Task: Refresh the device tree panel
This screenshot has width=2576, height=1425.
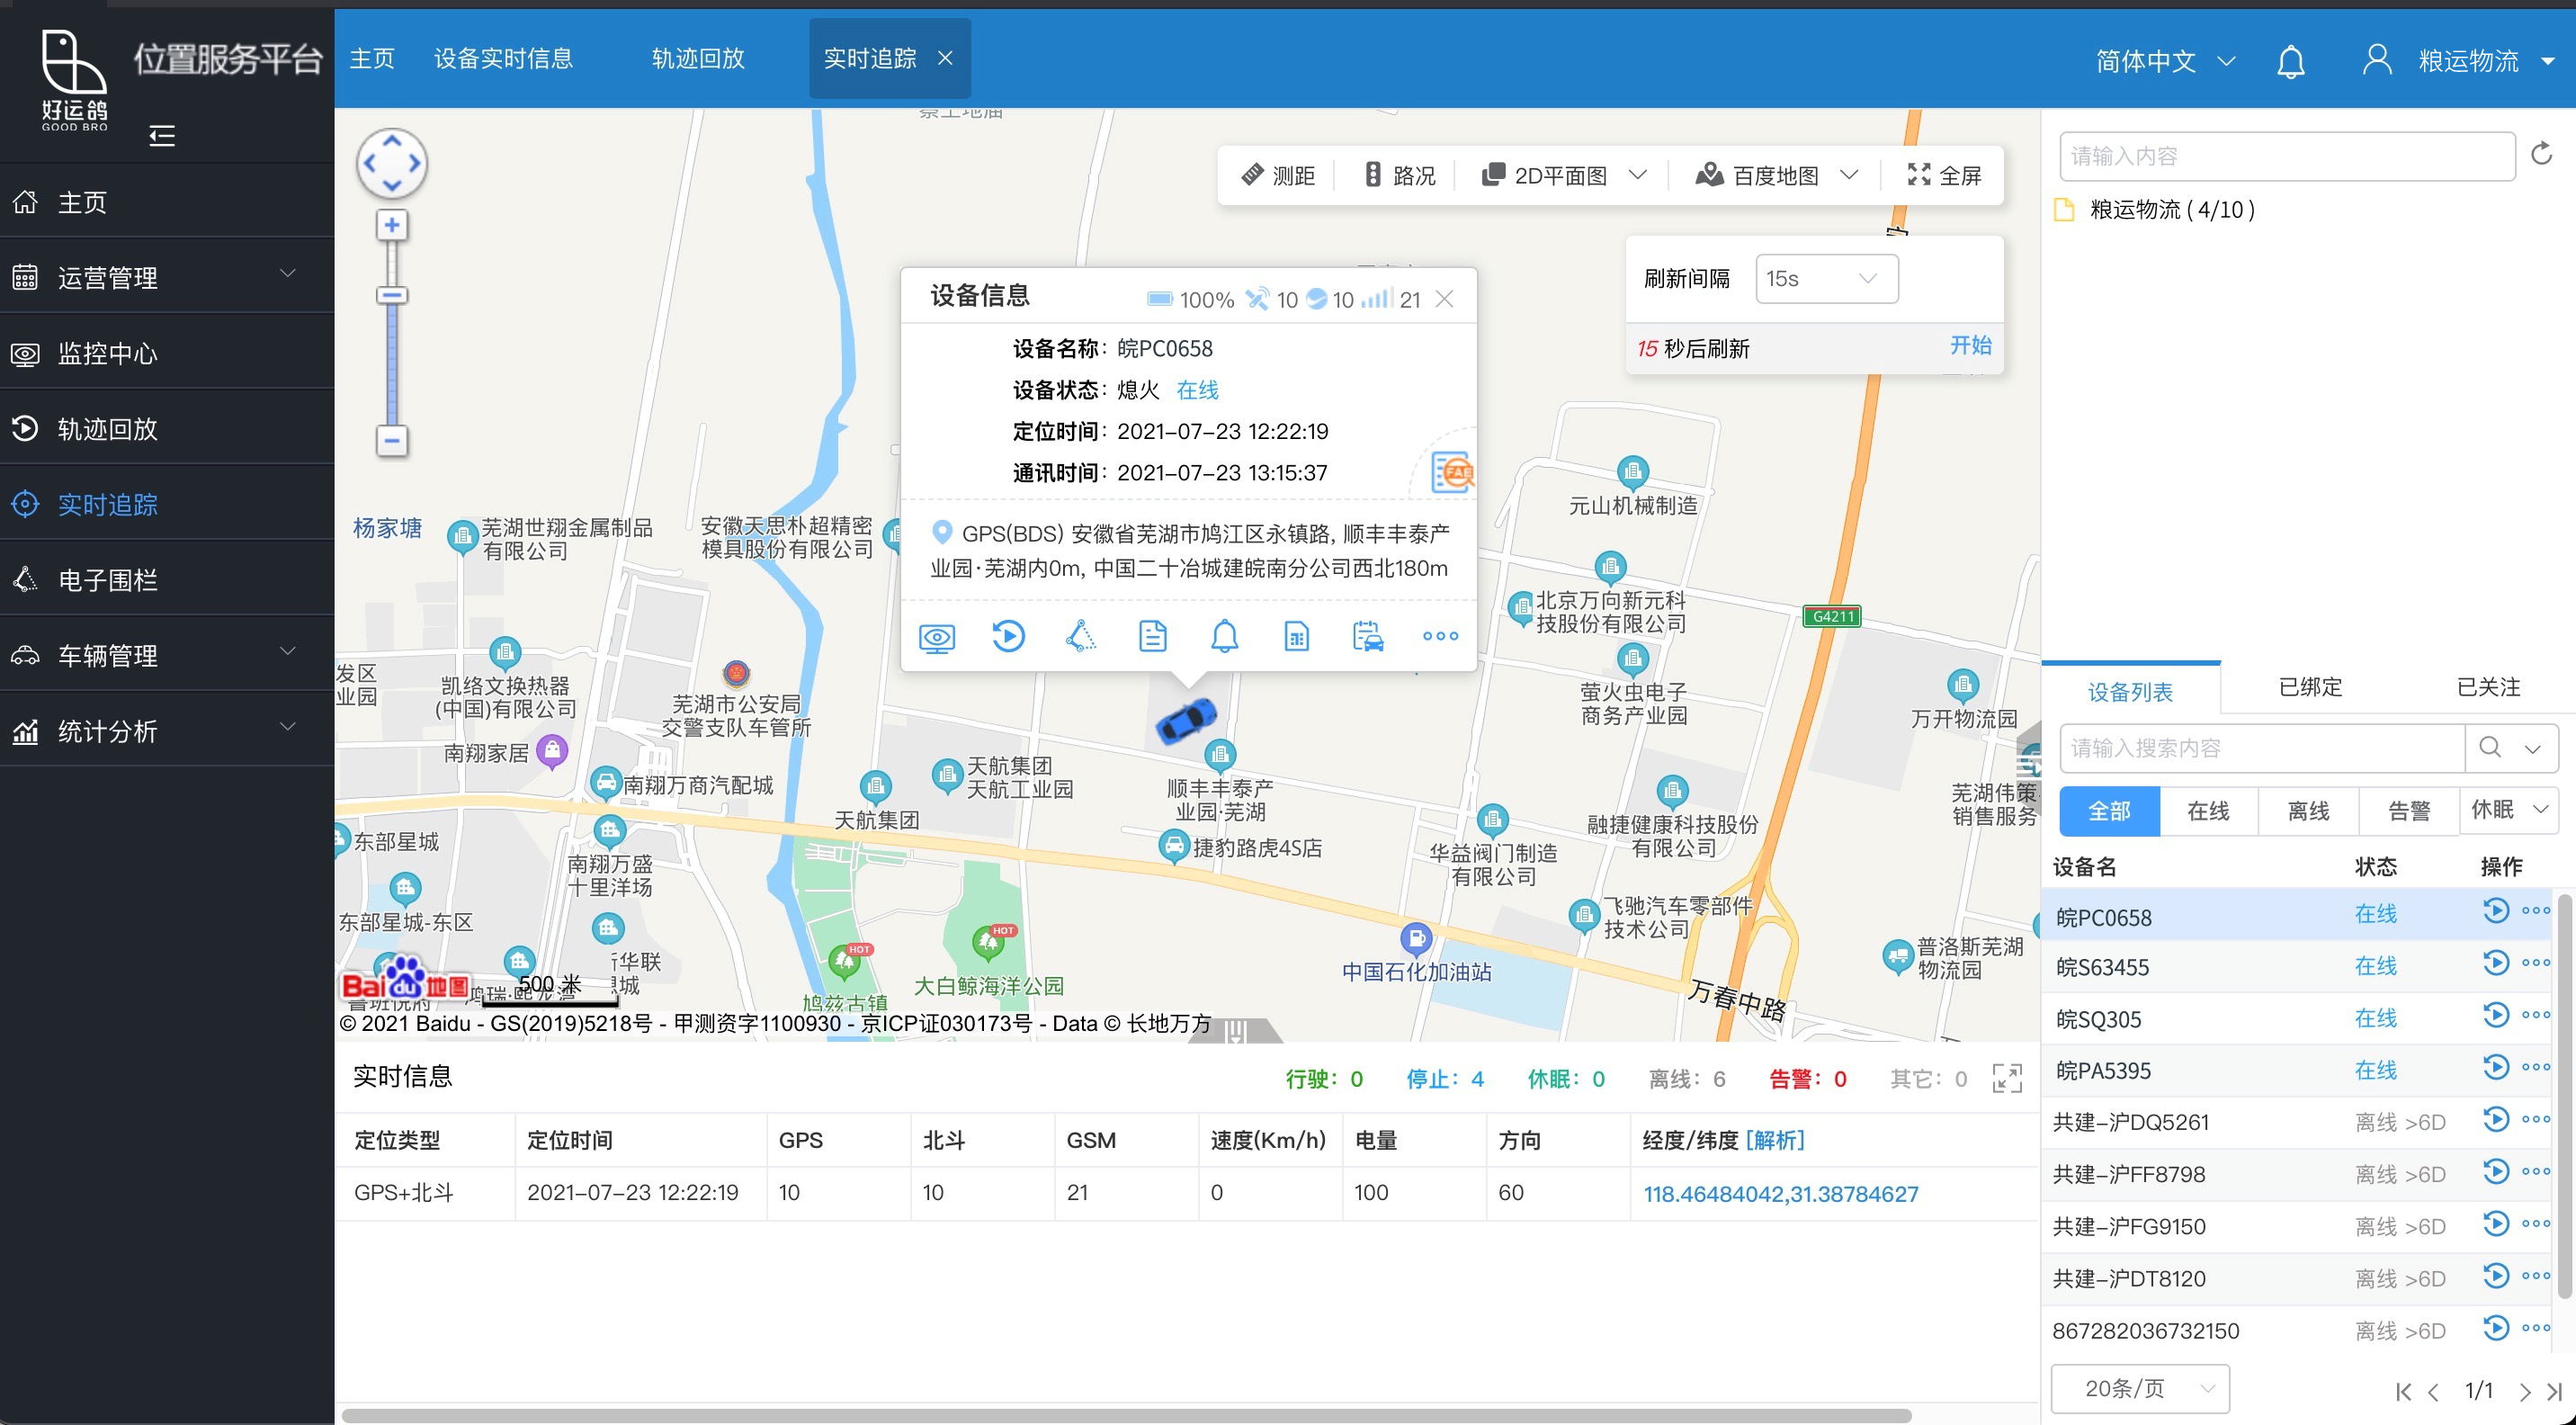Action: coord(2542,154)
